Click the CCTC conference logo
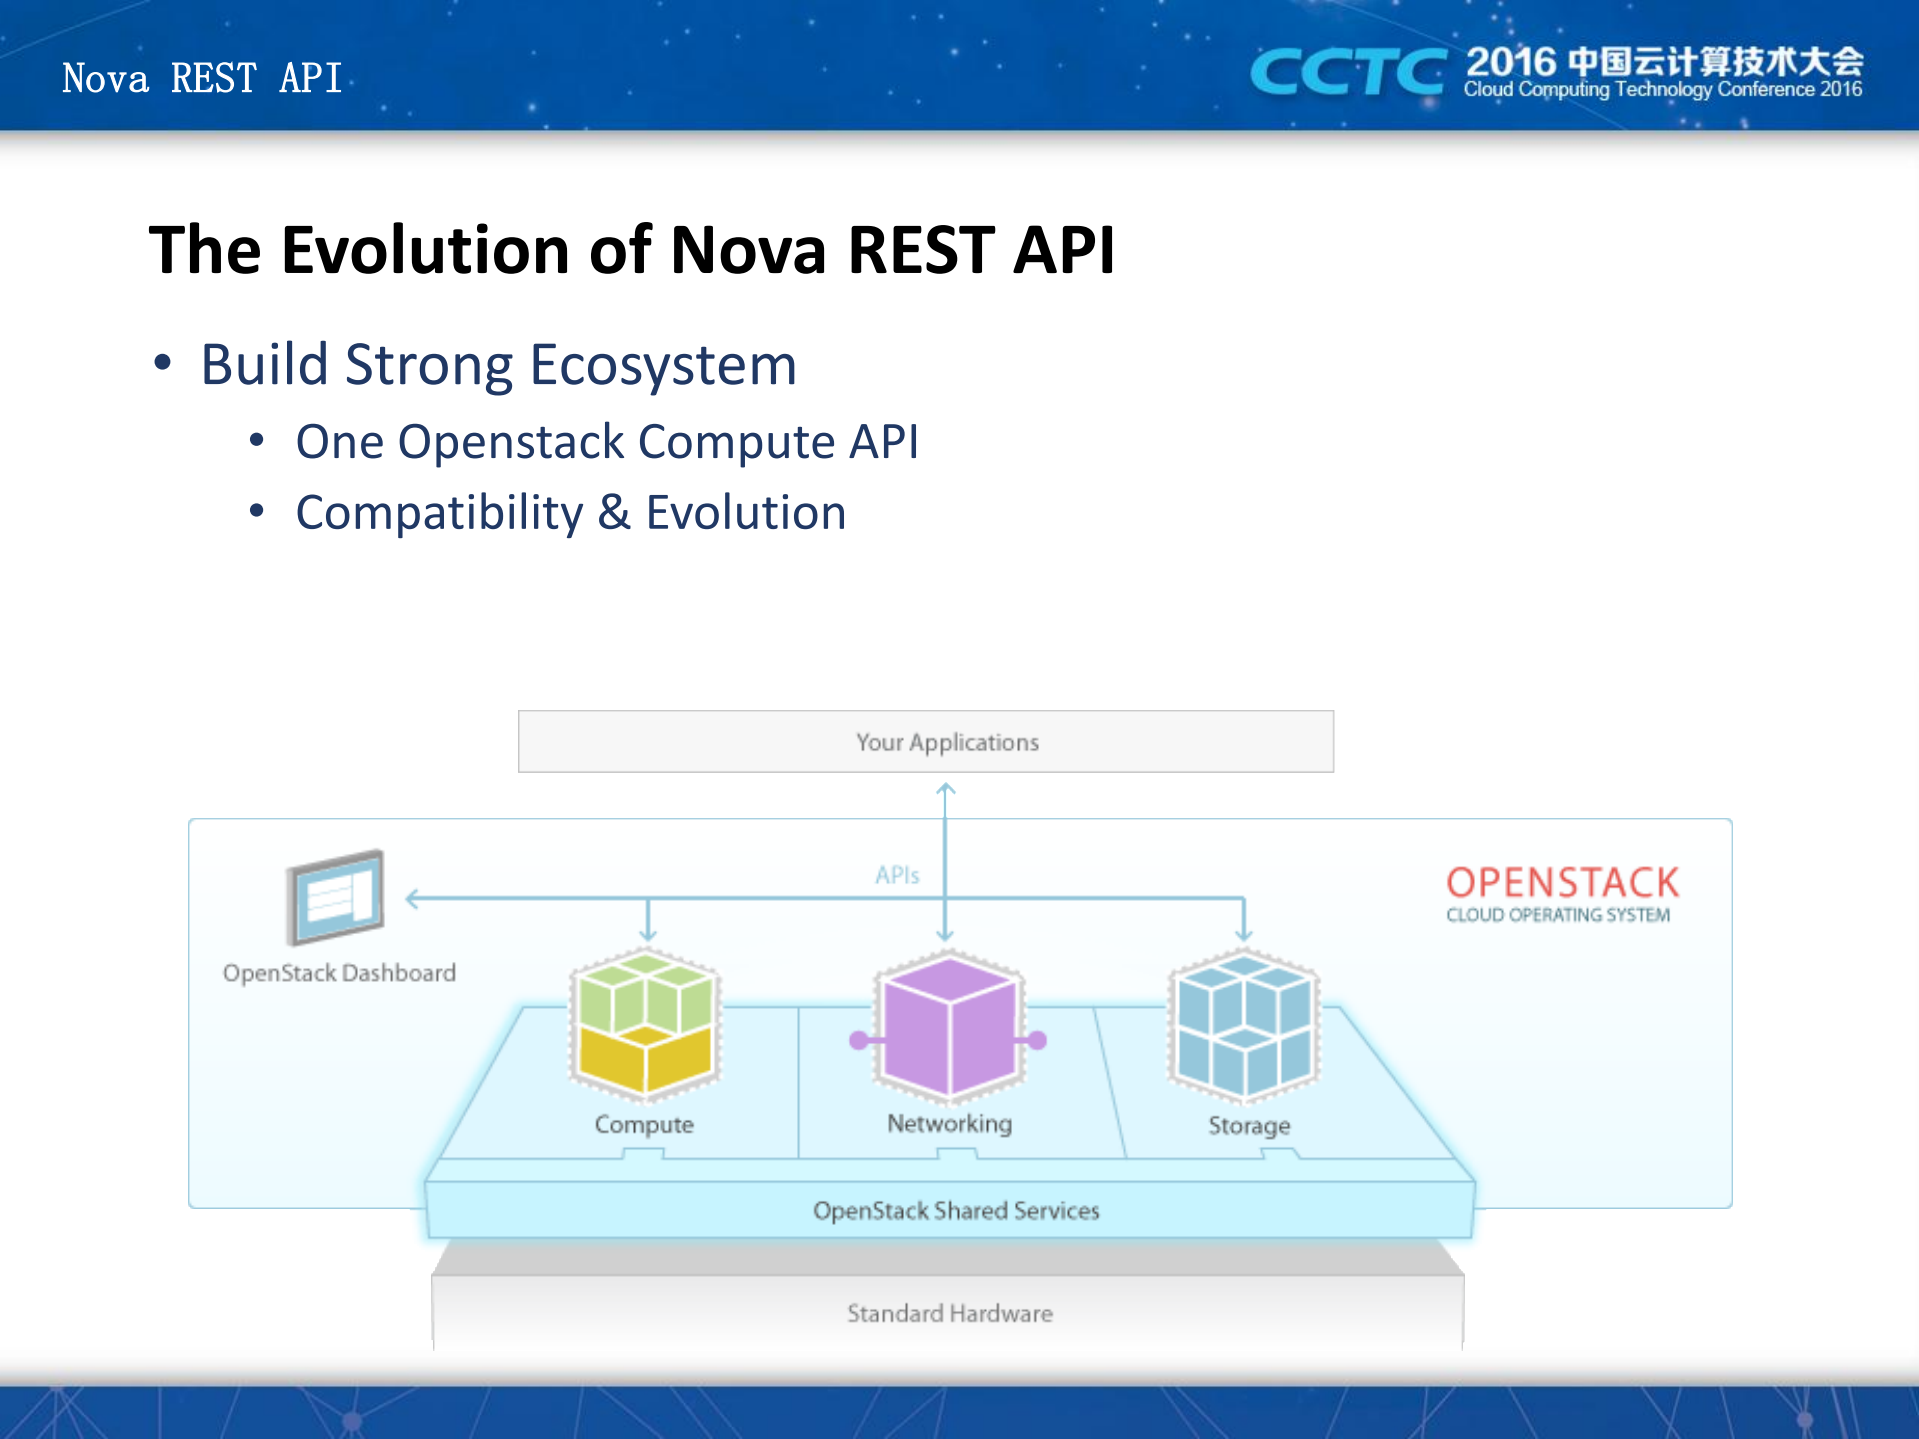Screen dimensions: 1919x1439 pos(1347,72)
